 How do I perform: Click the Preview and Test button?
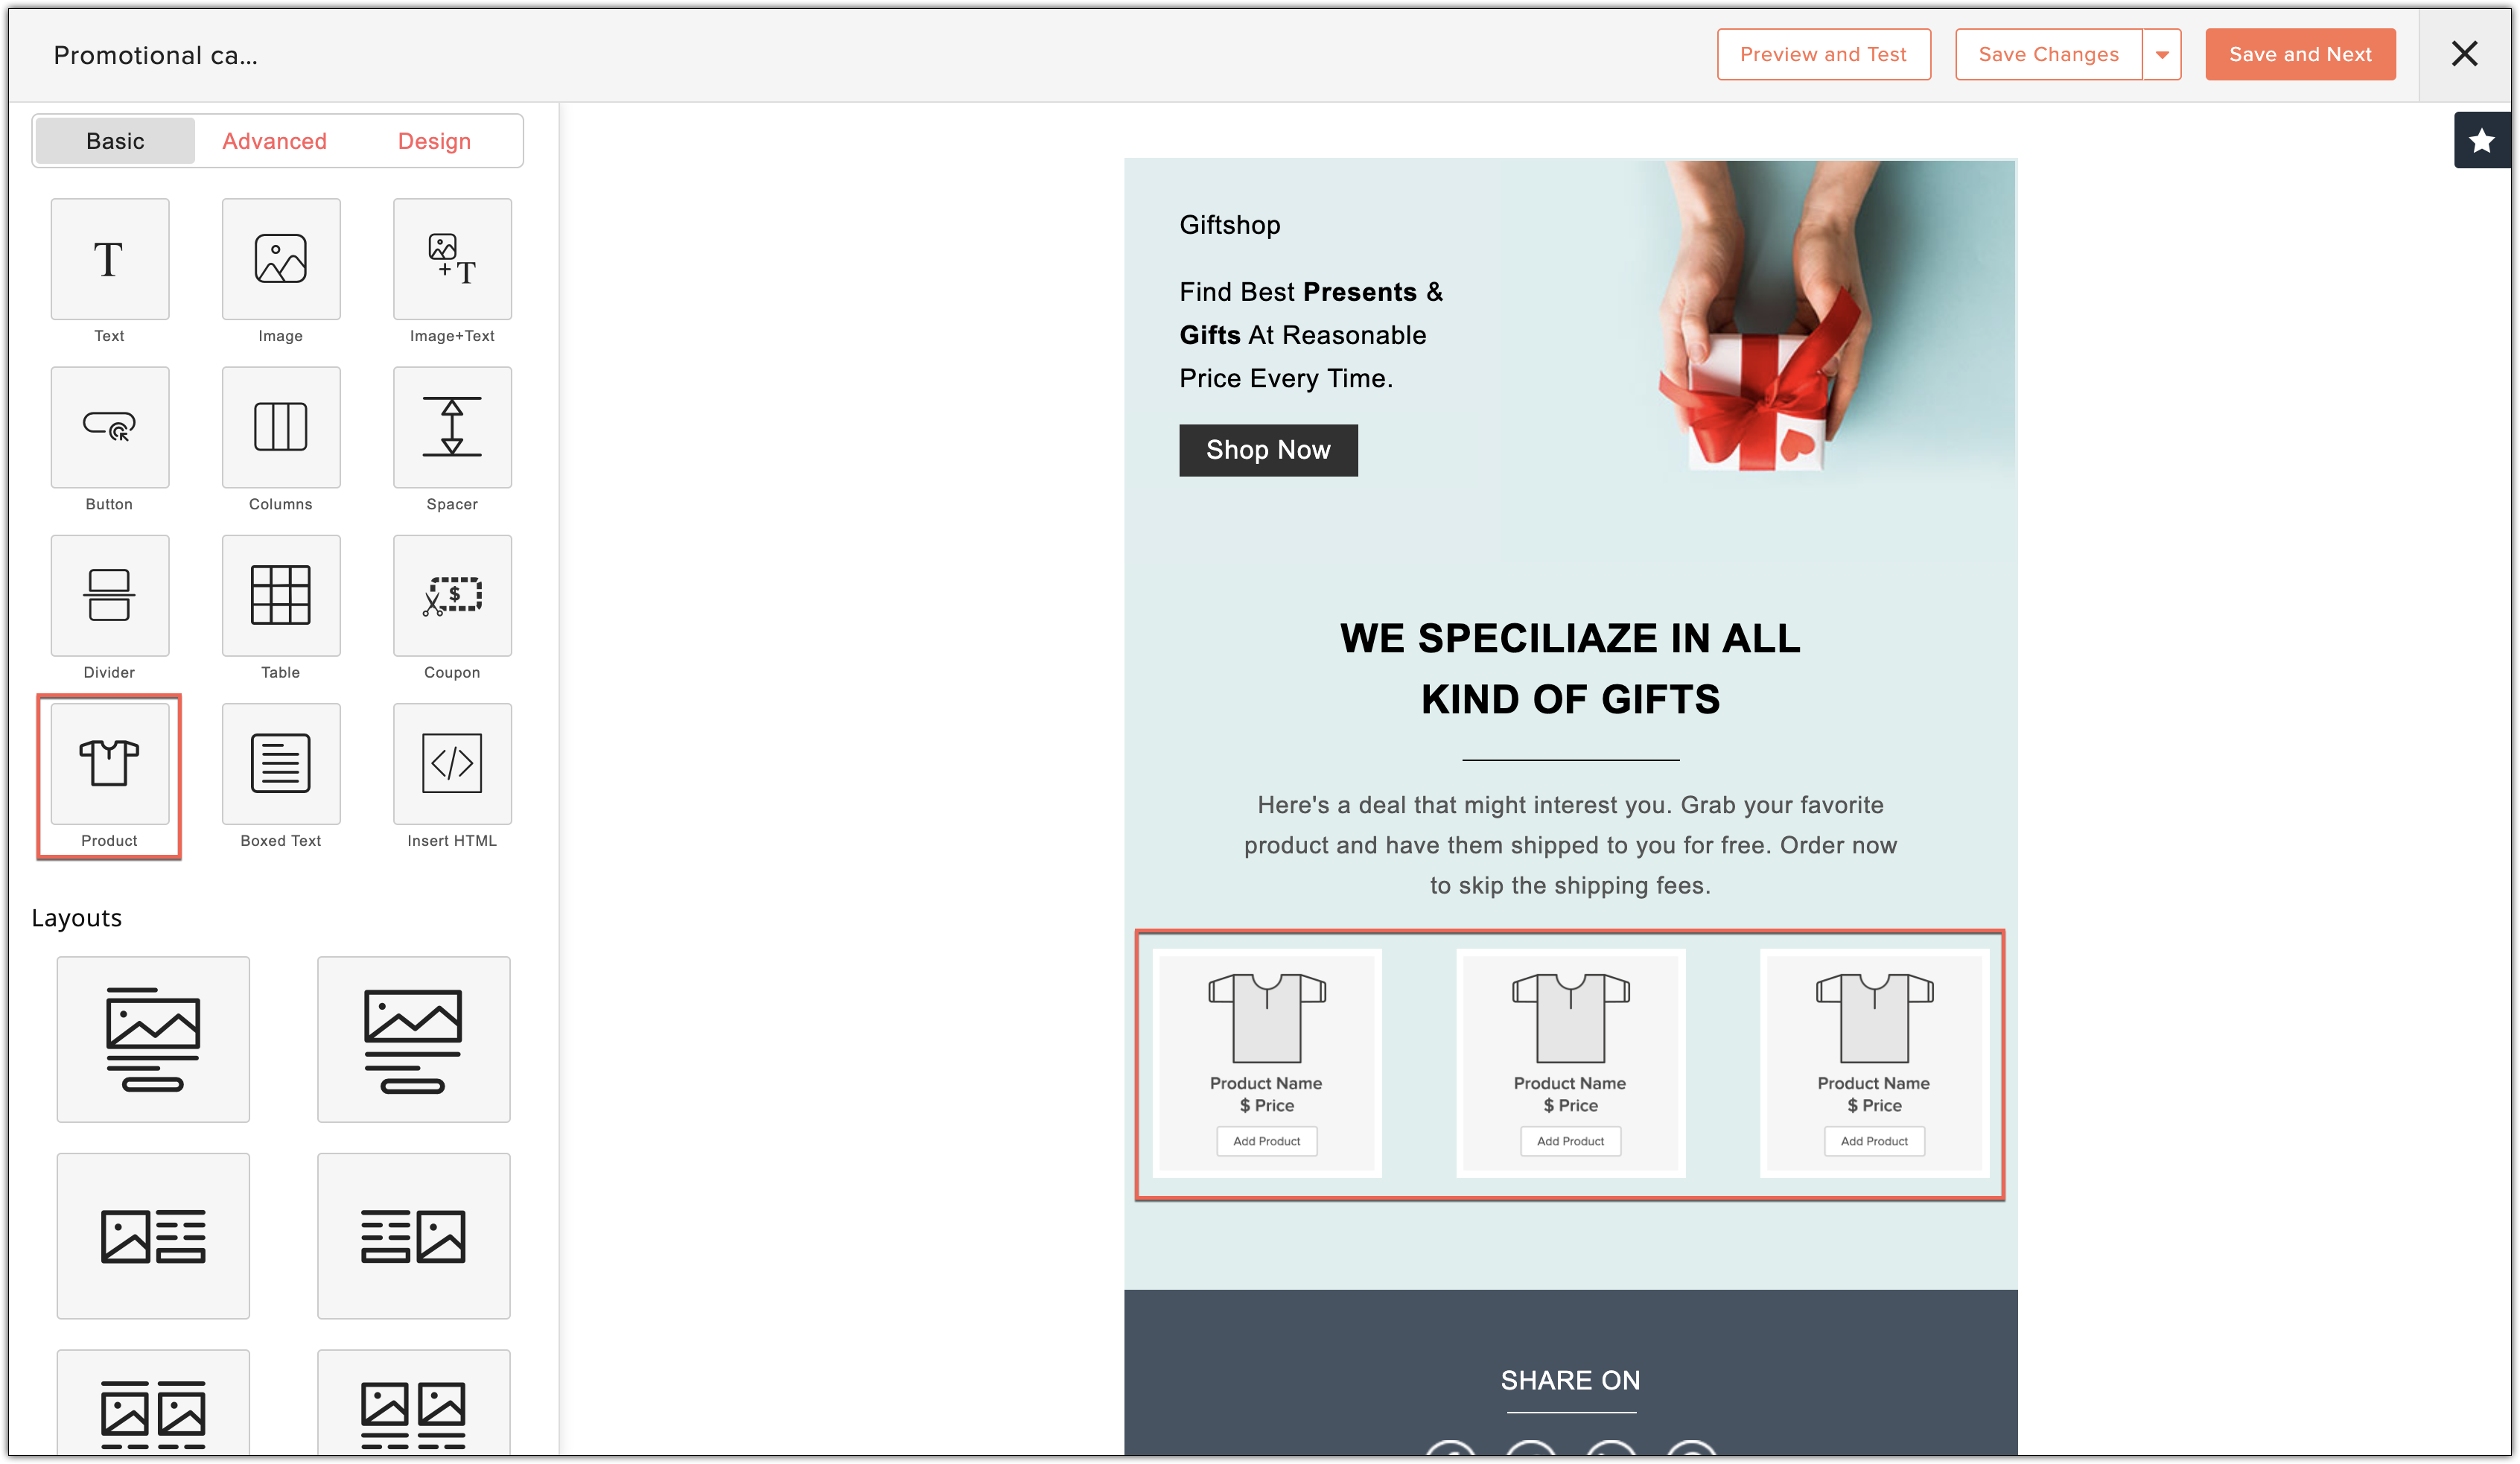pyautogui.click(x=1823, y=55)
